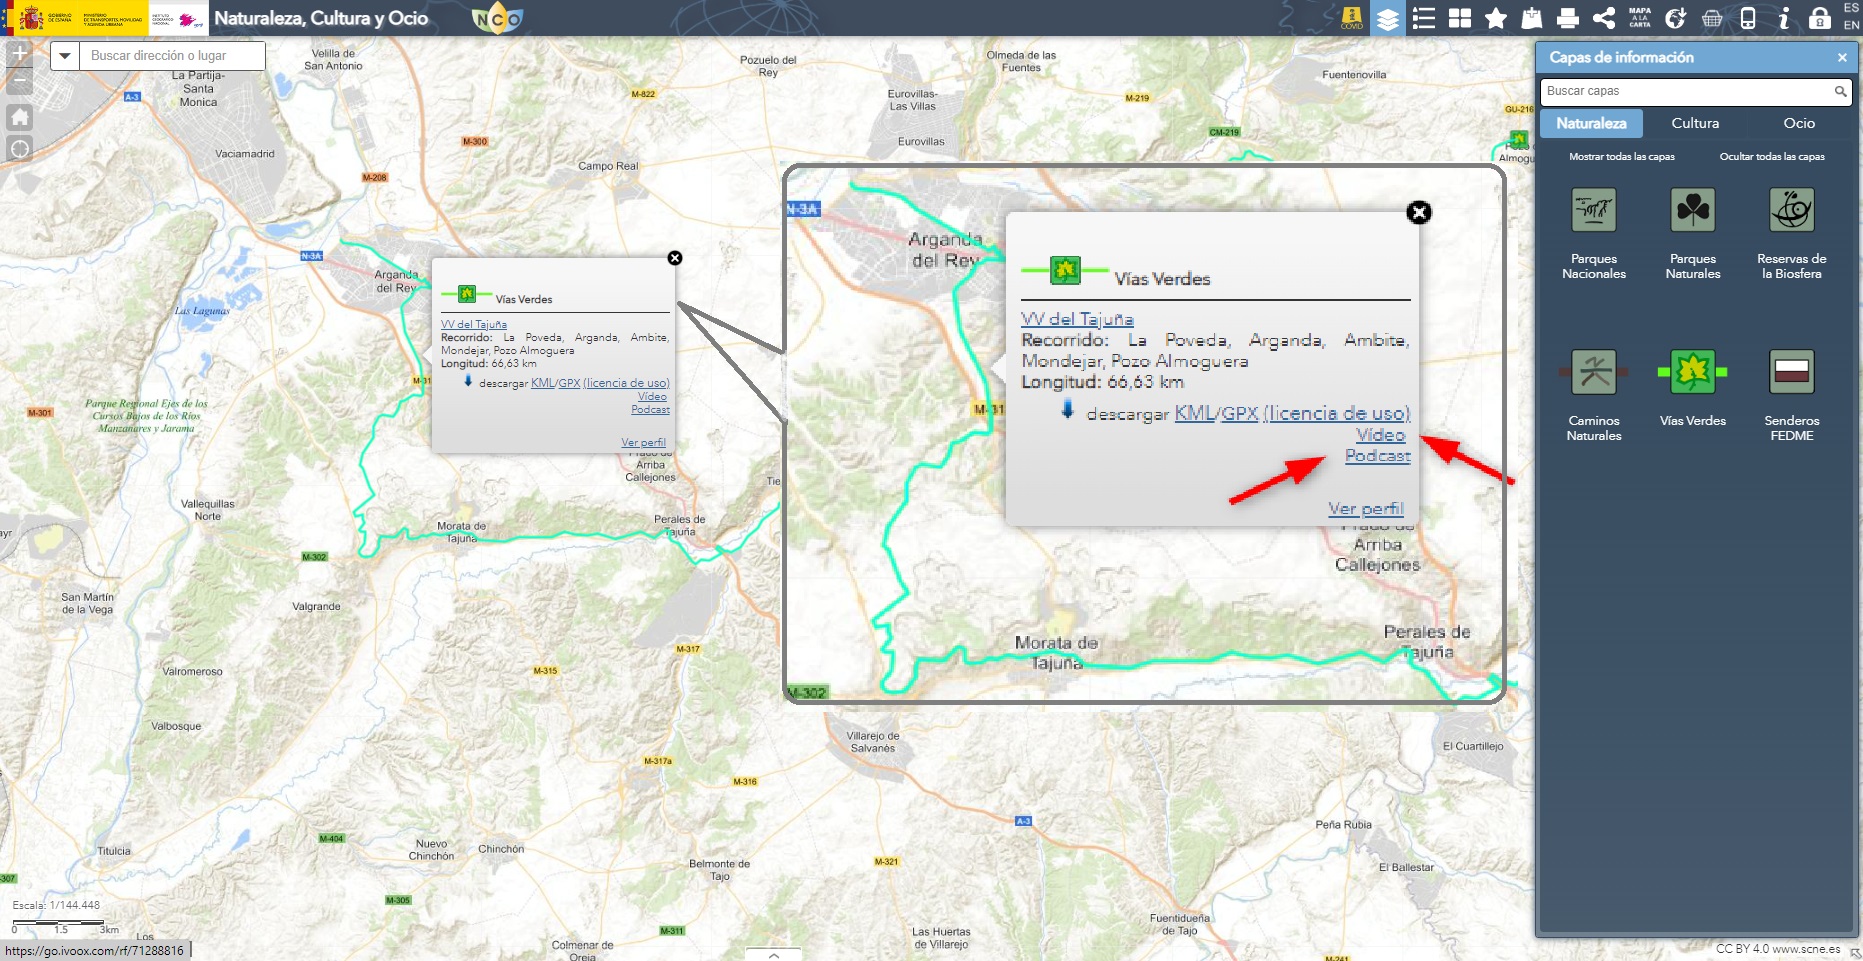Click Ver perfil in small popup
This screenshot has width=1863, height=961.
[x=643, y=442]
